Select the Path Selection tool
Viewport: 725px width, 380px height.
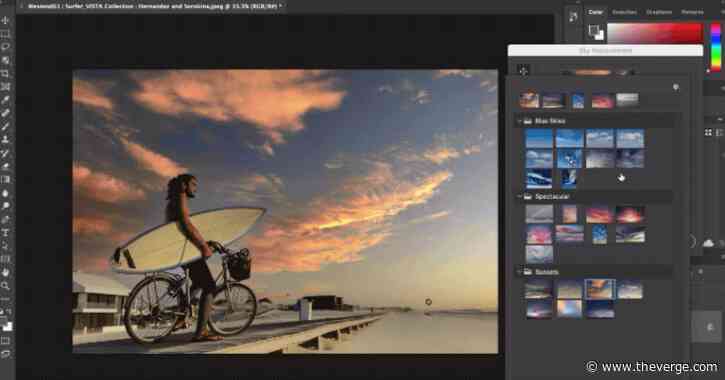click(6, 245)
